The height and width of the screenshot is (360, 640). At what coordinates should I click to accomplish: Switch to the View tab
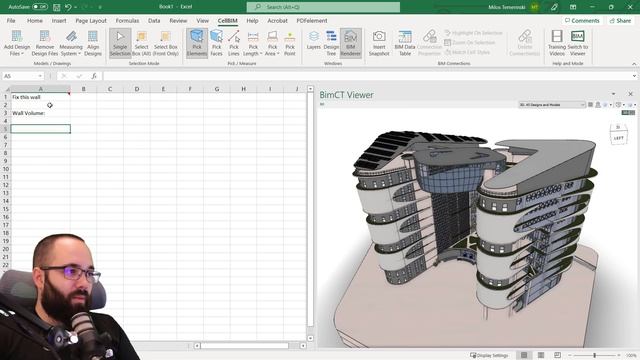202,20
